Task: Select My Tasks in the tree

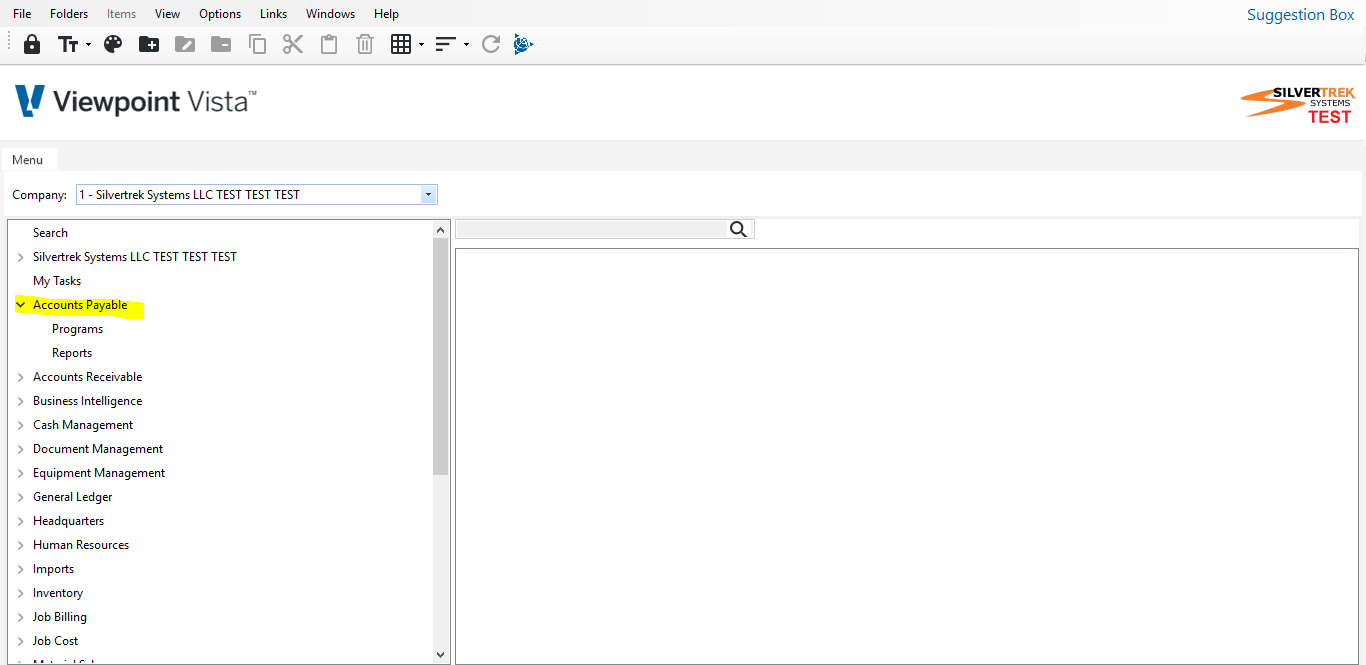Action: [x=57, y=281]
